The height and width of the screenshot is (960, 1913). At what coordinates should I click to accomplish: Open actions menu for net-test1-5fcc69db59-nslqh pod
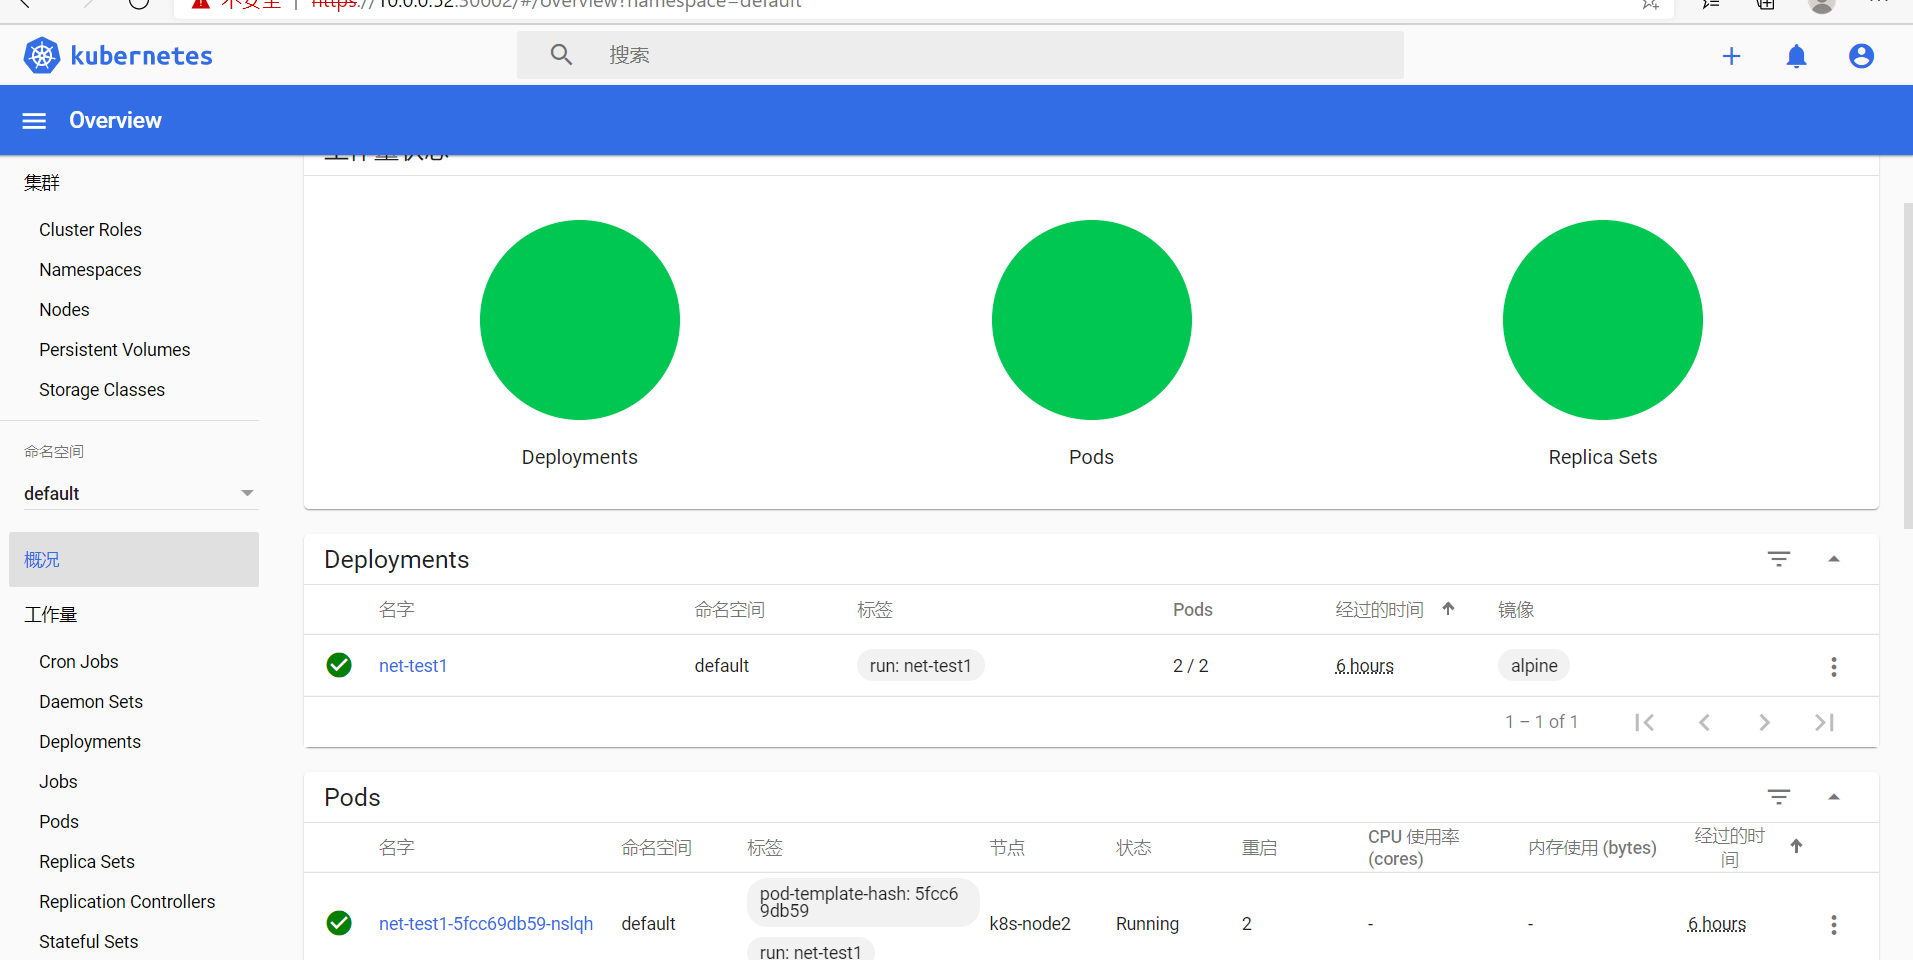1833,924
